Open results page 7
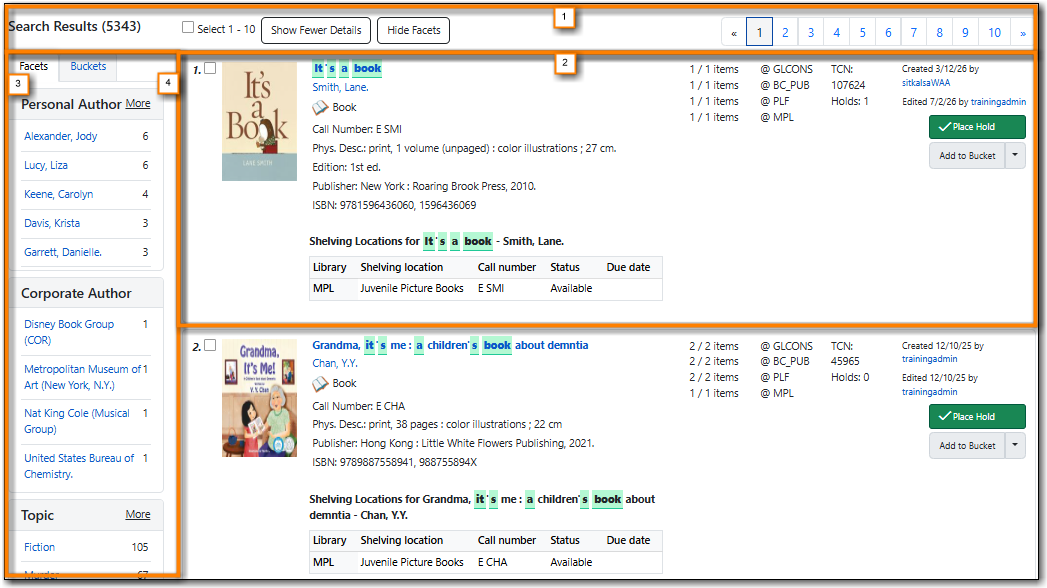 coord(913,32)
